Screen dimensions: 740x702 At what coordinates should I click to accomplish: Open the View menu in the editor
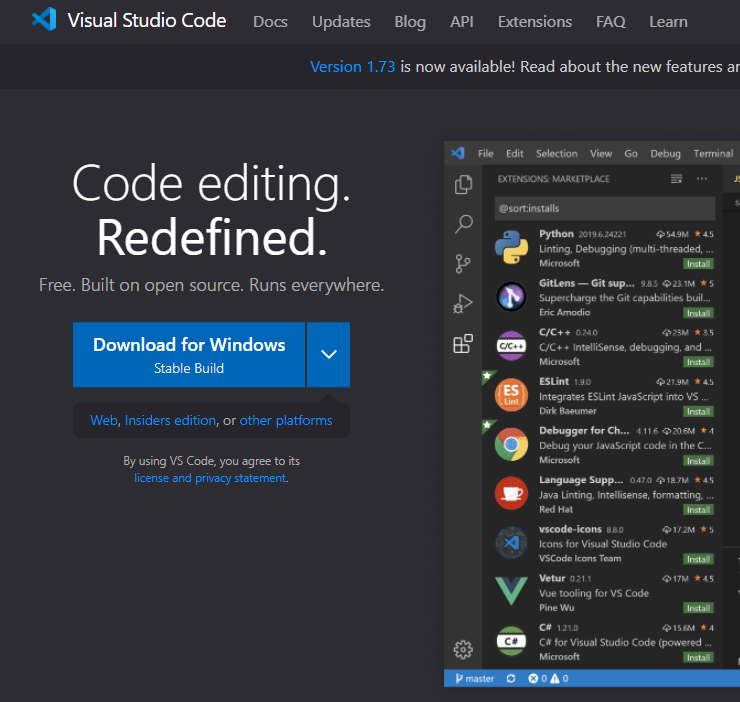(601, 153)
